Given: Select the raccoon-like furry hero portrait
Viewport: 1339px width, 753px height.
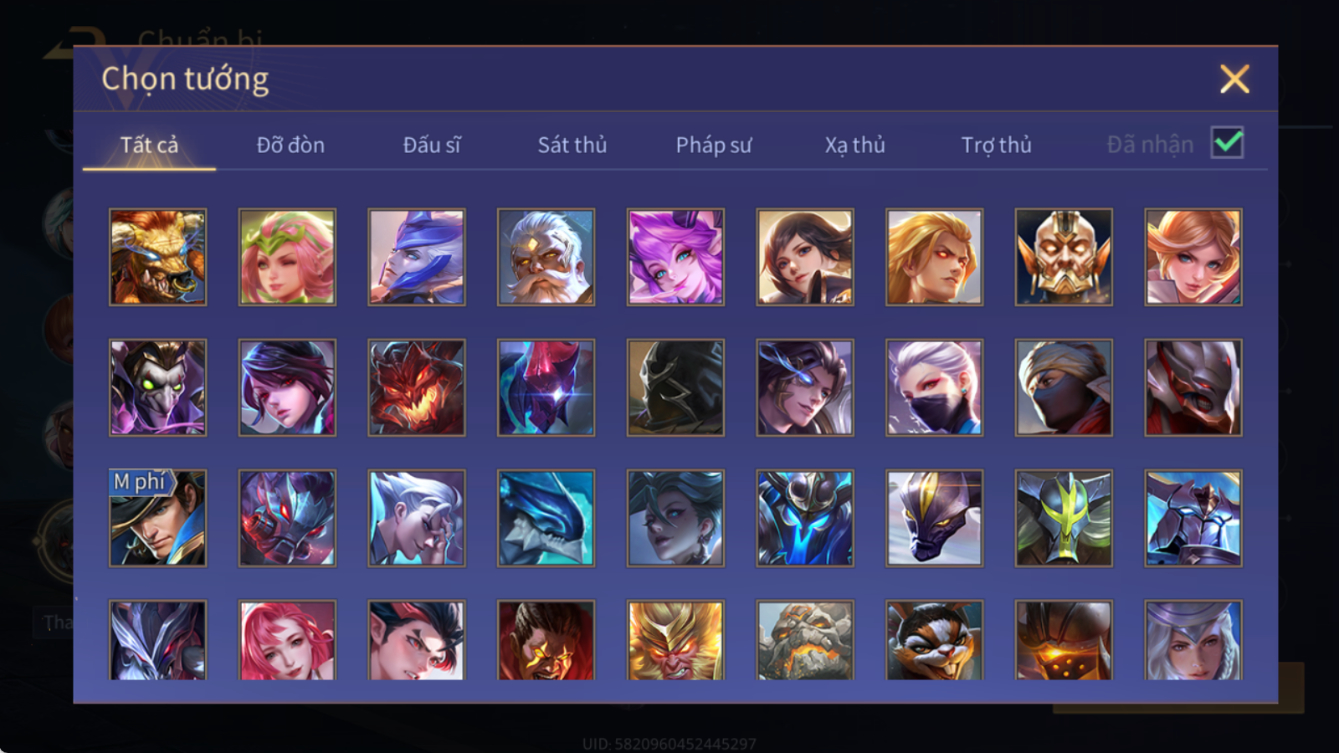Looking at the screenshot, I should coord(935,640).
